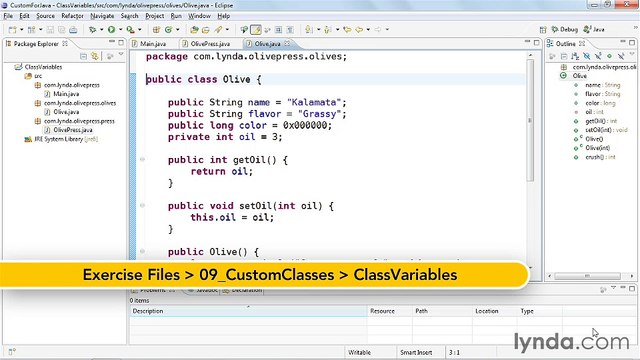Toggle Show Whitespace Characters icon
640x360 pixels.
coord(290,30)
